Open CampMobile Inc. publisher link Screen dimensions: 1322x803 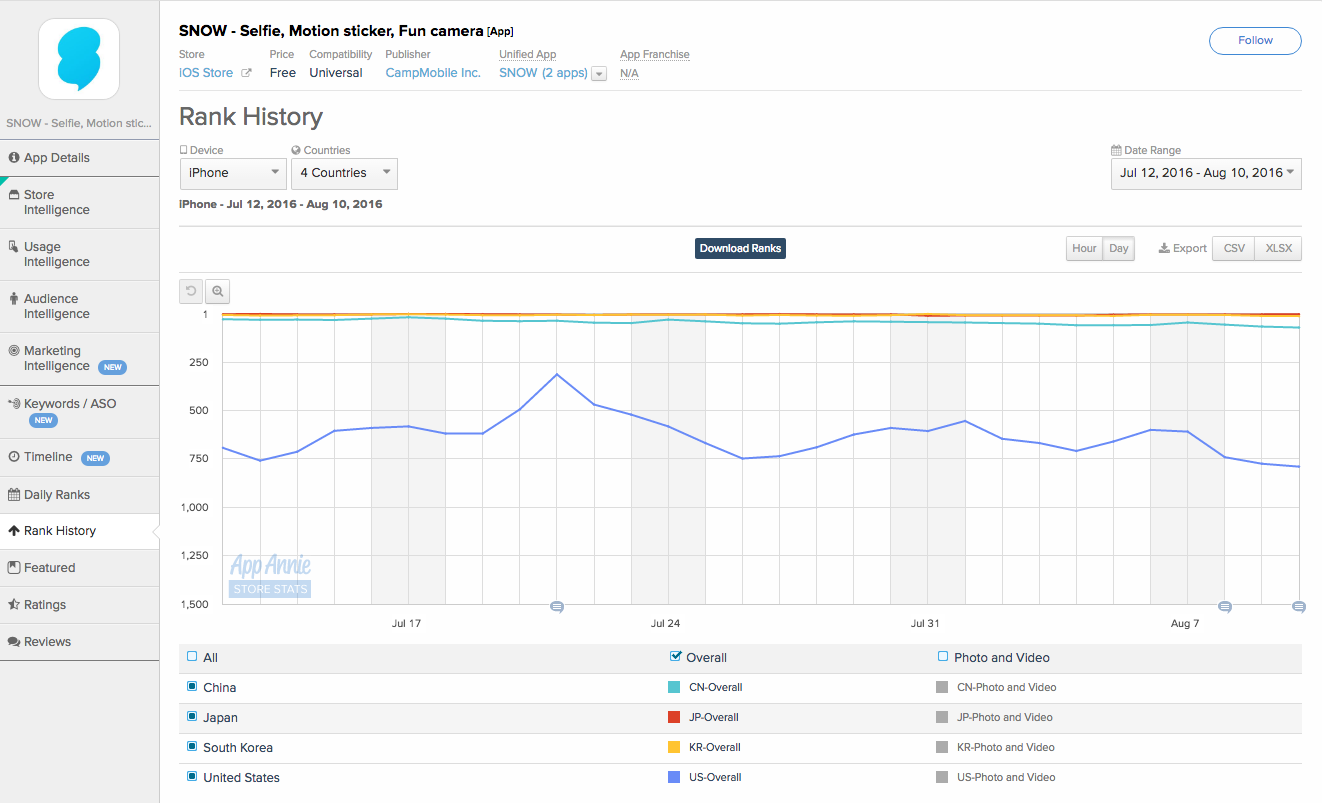tap(433, 73)
